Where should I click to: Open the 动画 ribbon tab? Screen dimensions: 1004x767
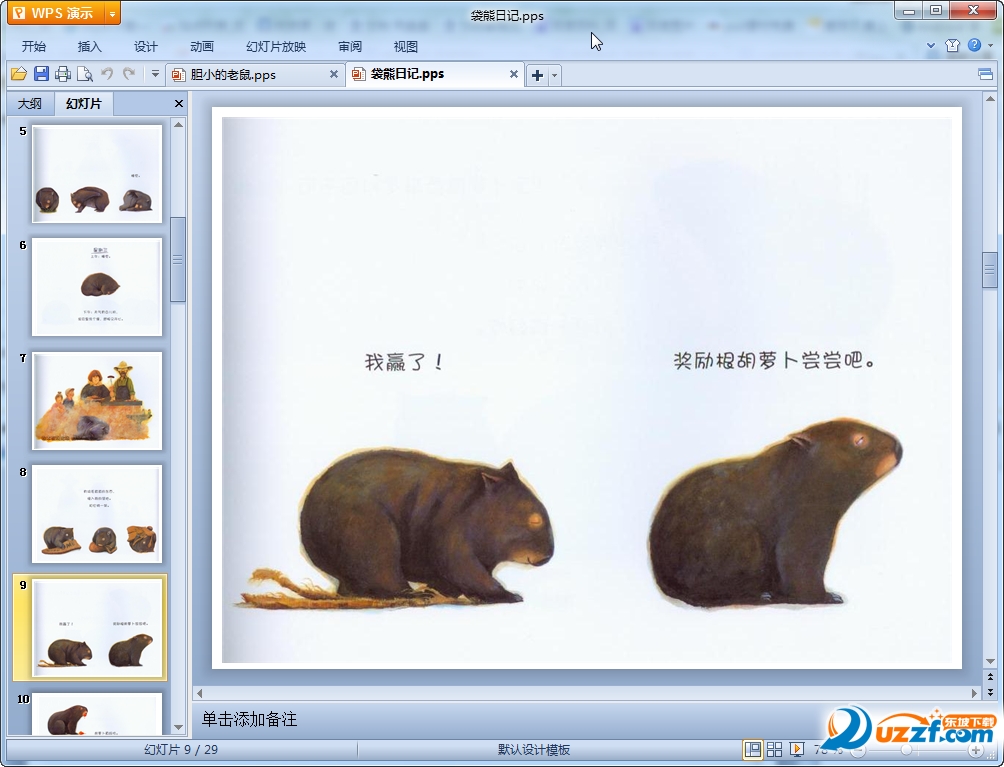[202, 46]
